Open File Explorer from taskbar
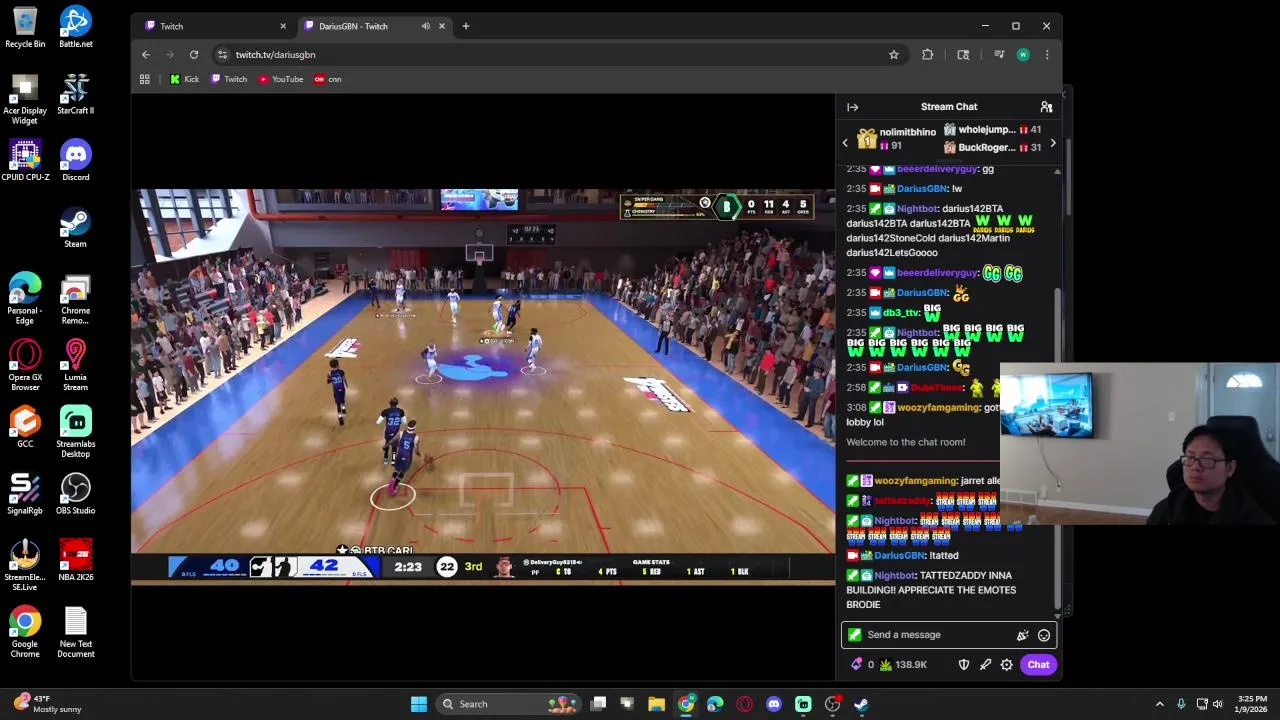Image resolution: width=1280 pixels, height=720 pixels. [x=656, y=704]
